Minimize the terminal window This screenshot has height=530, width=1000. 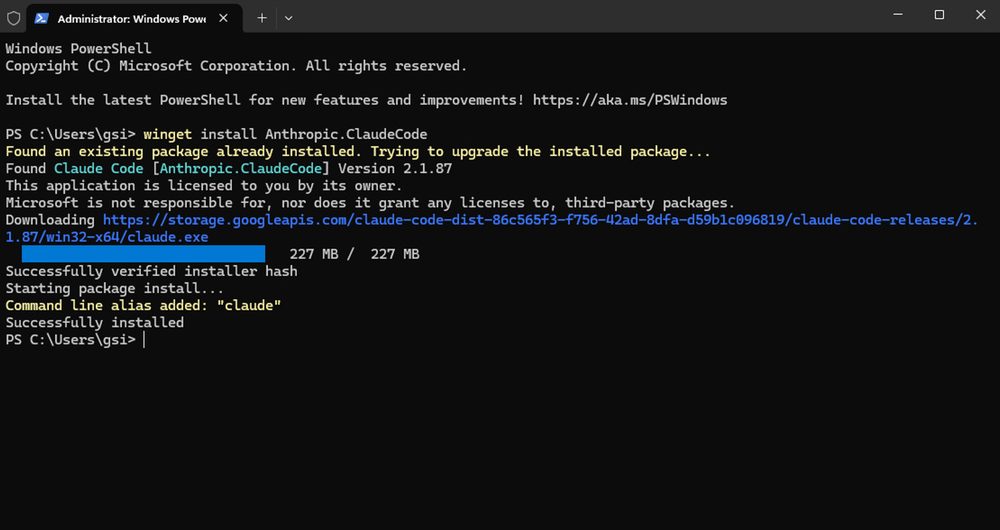[894, 15]
